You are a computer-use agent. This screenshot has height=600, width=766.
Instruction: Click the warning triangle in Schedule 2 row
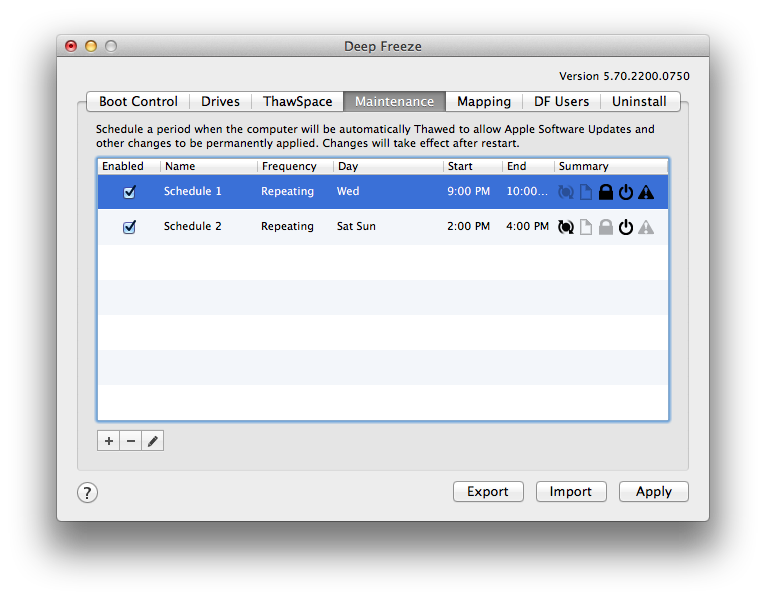point(646,227)
